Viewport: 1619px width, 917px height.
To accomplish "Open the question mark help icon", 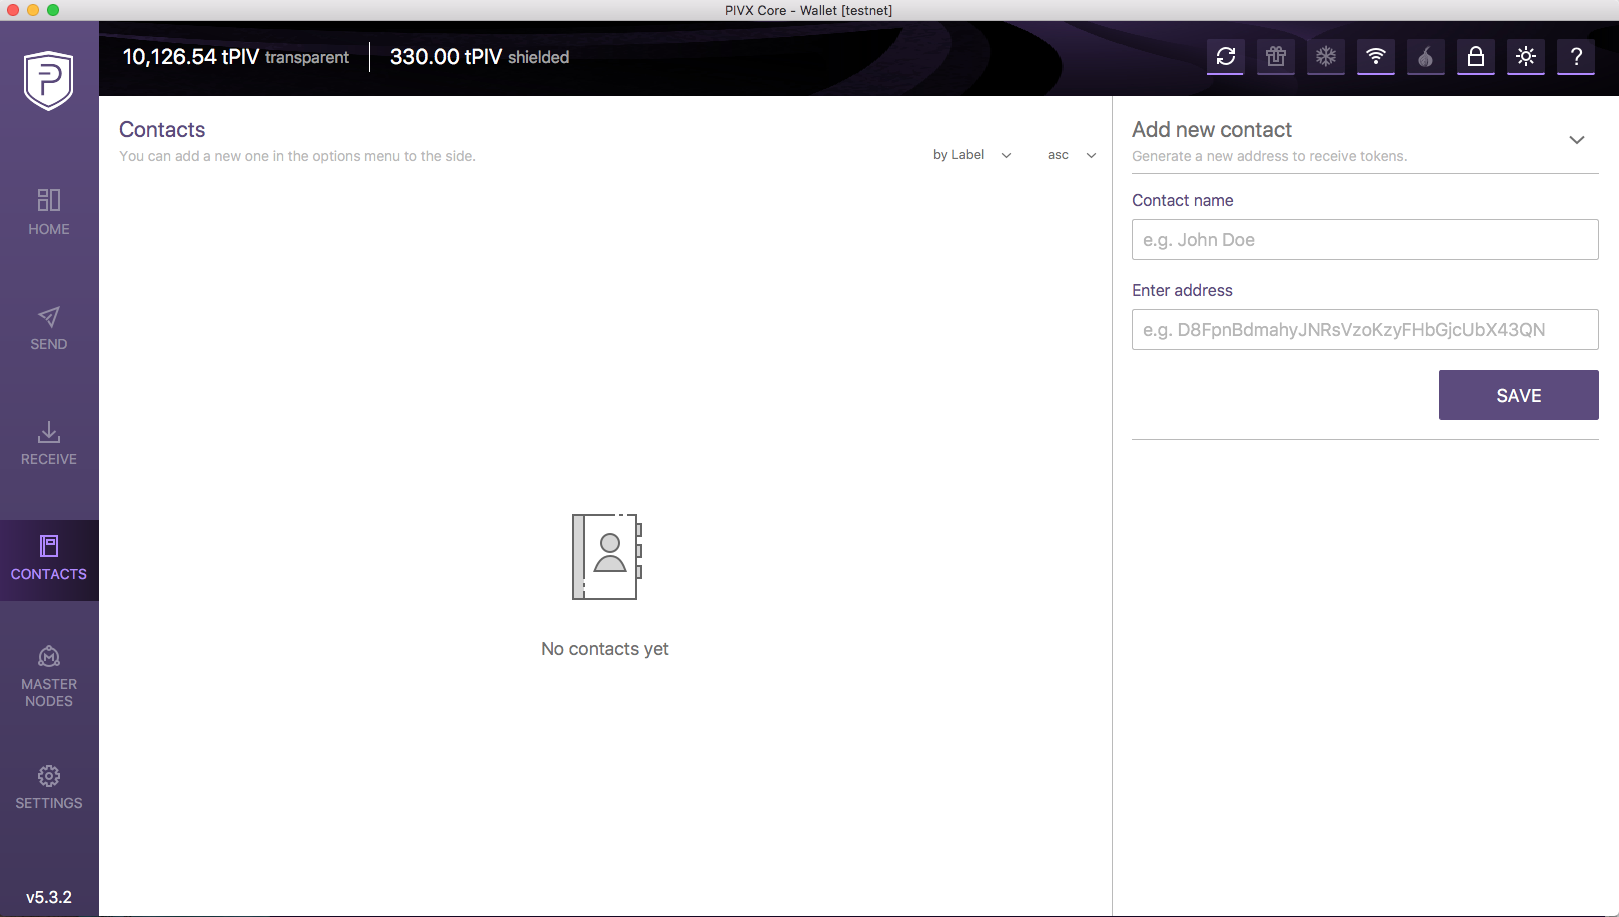I will click(1576, 57).
